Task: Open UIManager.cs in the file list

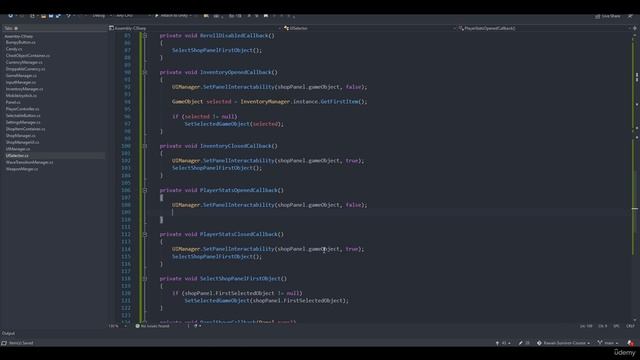Action: 18,149
